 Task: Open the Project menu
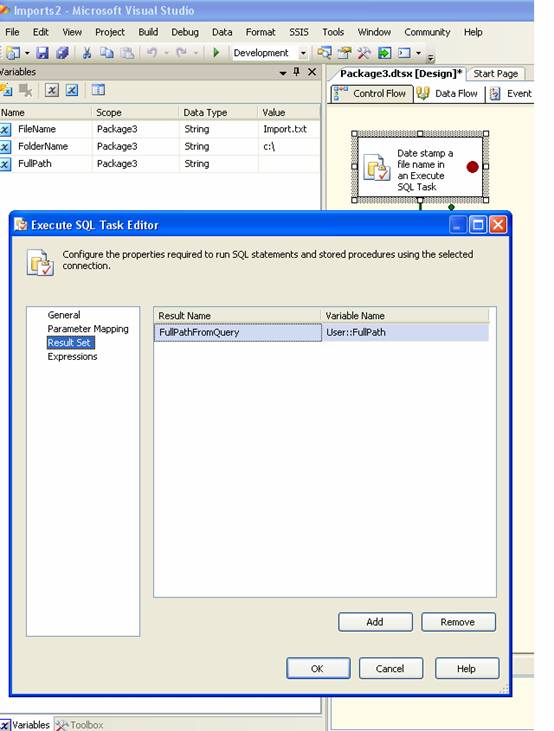[x=110, y=32]
